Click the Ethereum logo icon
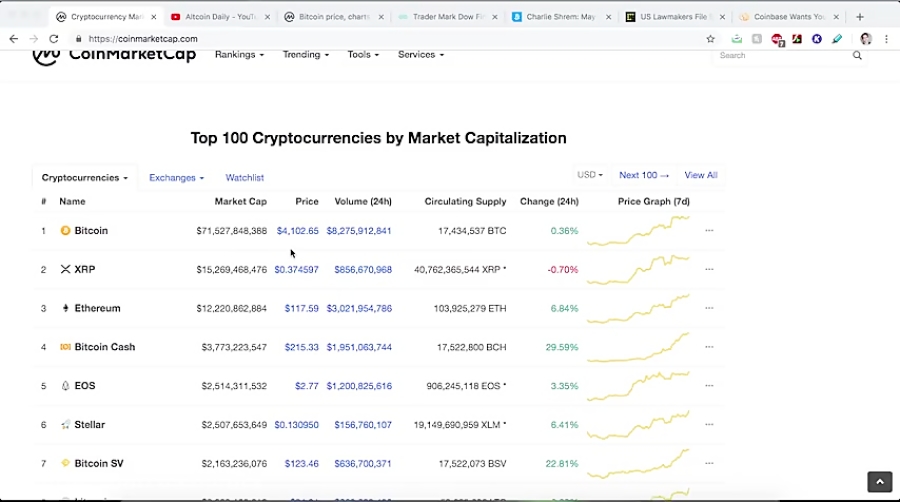 pos(65,308)
